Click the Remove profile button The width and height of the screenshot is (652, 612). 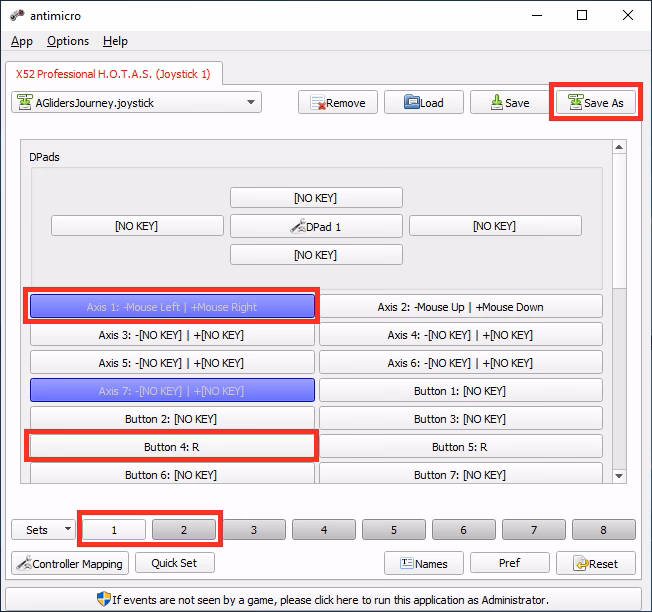(338, 102)
